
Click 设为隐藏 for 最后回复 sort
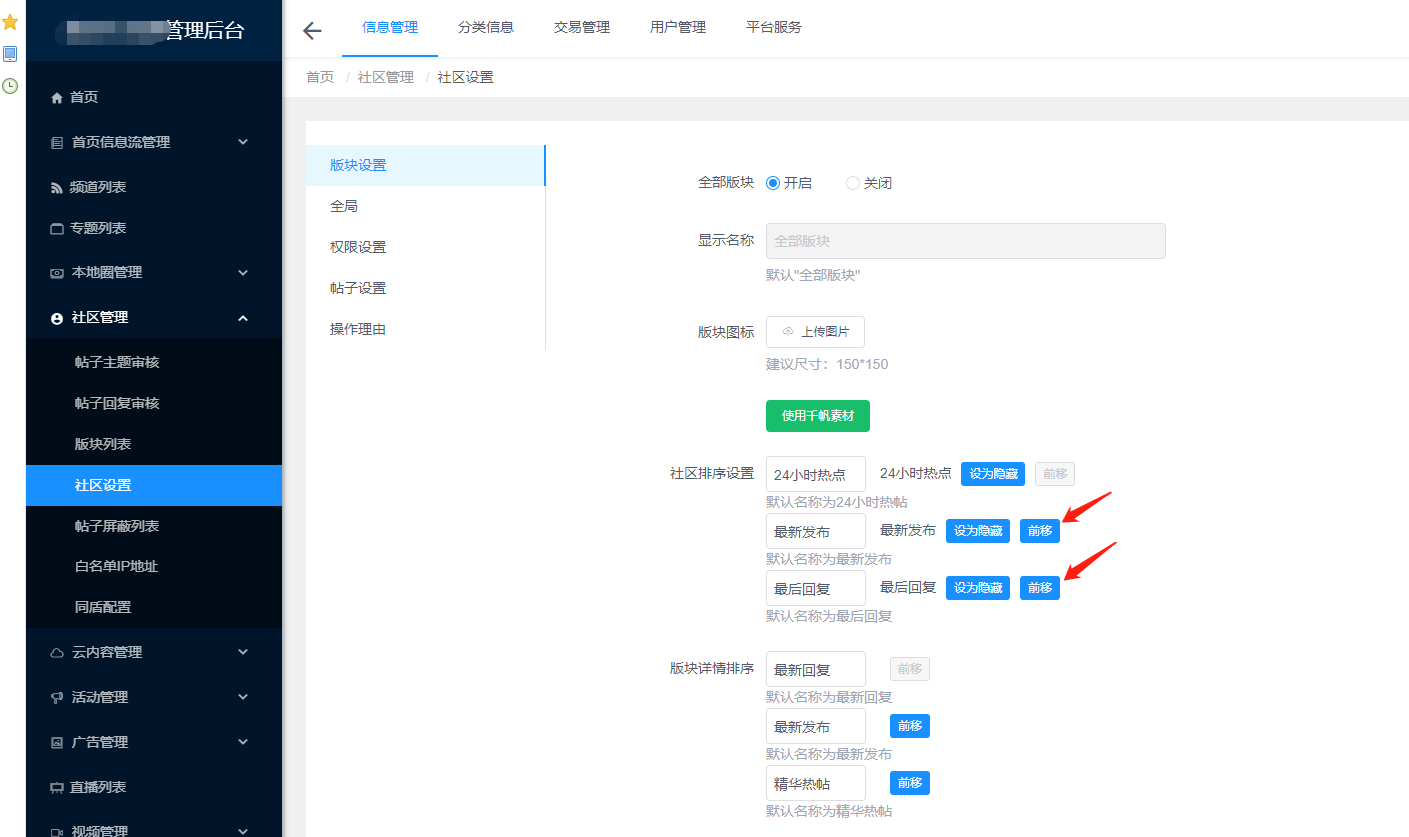[978, 588]
